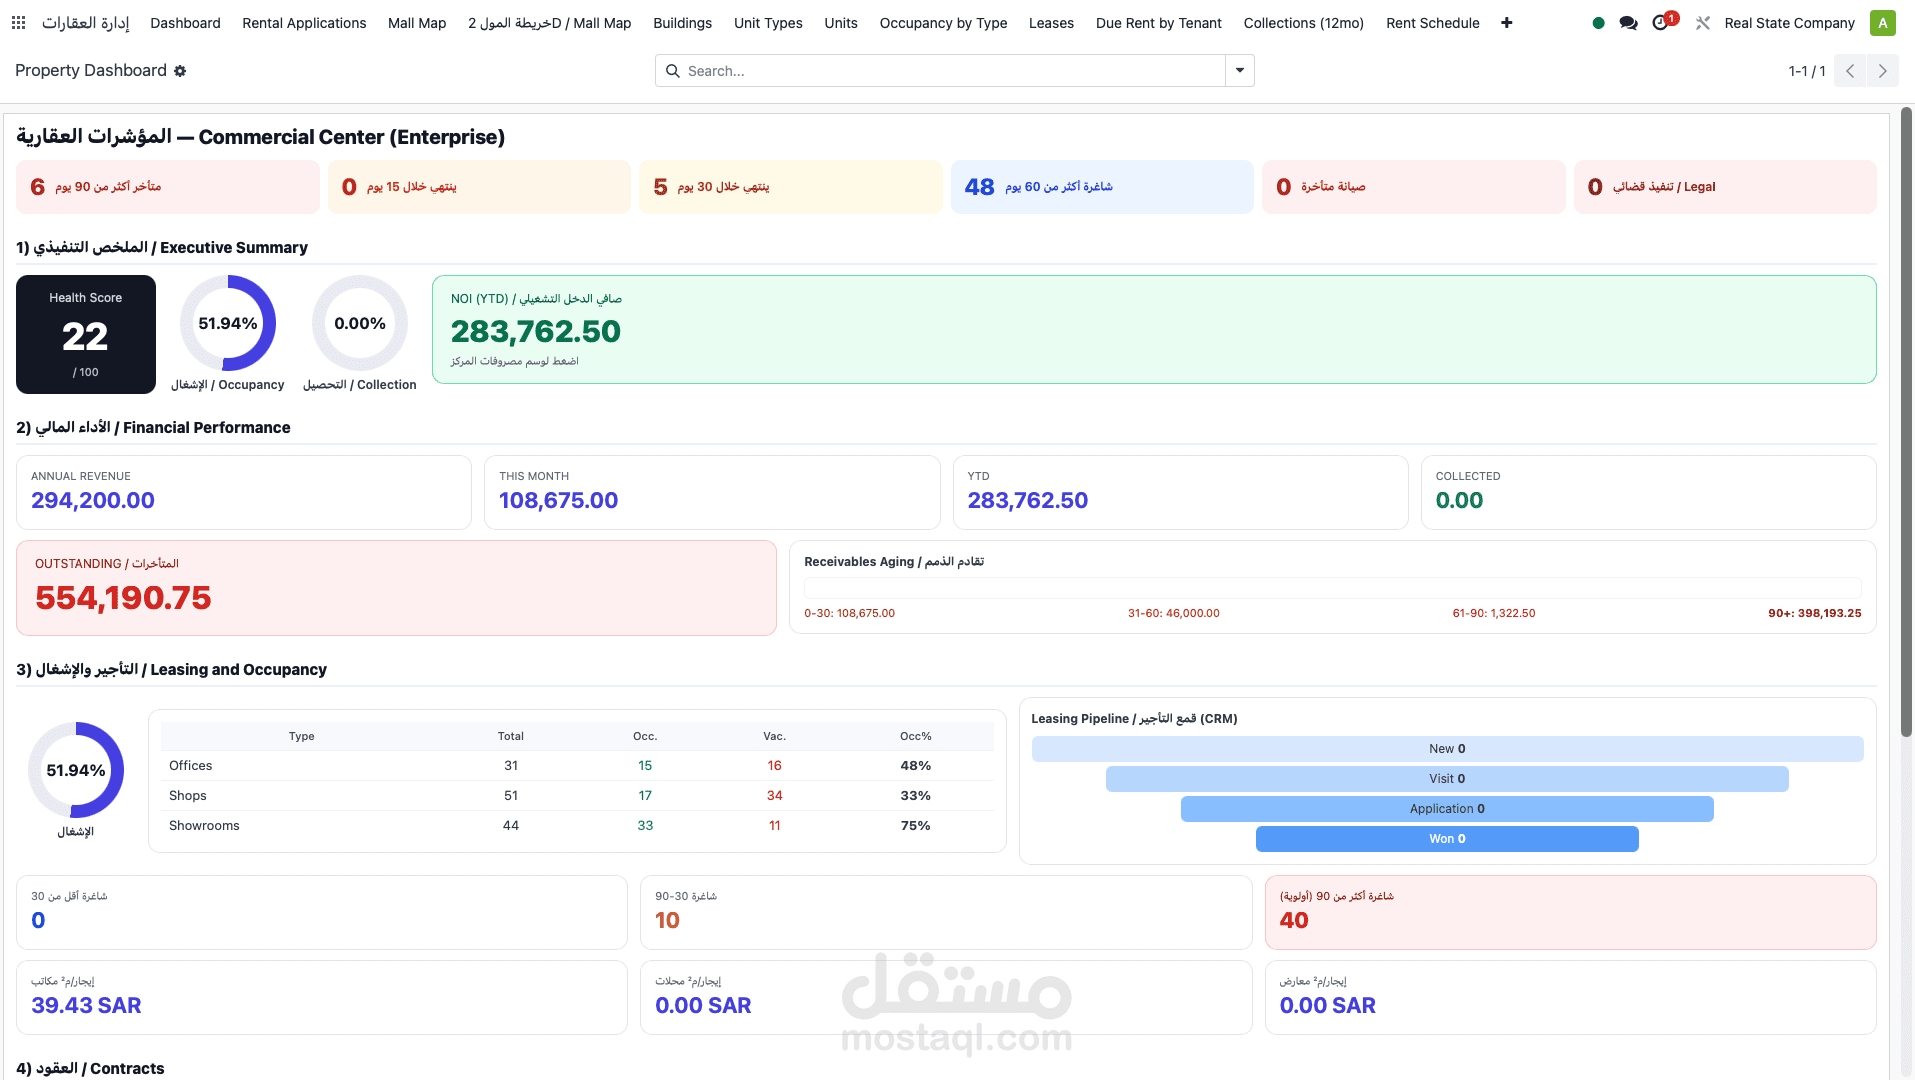Click the 31-60: 46,000.00 aging value

click(x=1173, y=613)
